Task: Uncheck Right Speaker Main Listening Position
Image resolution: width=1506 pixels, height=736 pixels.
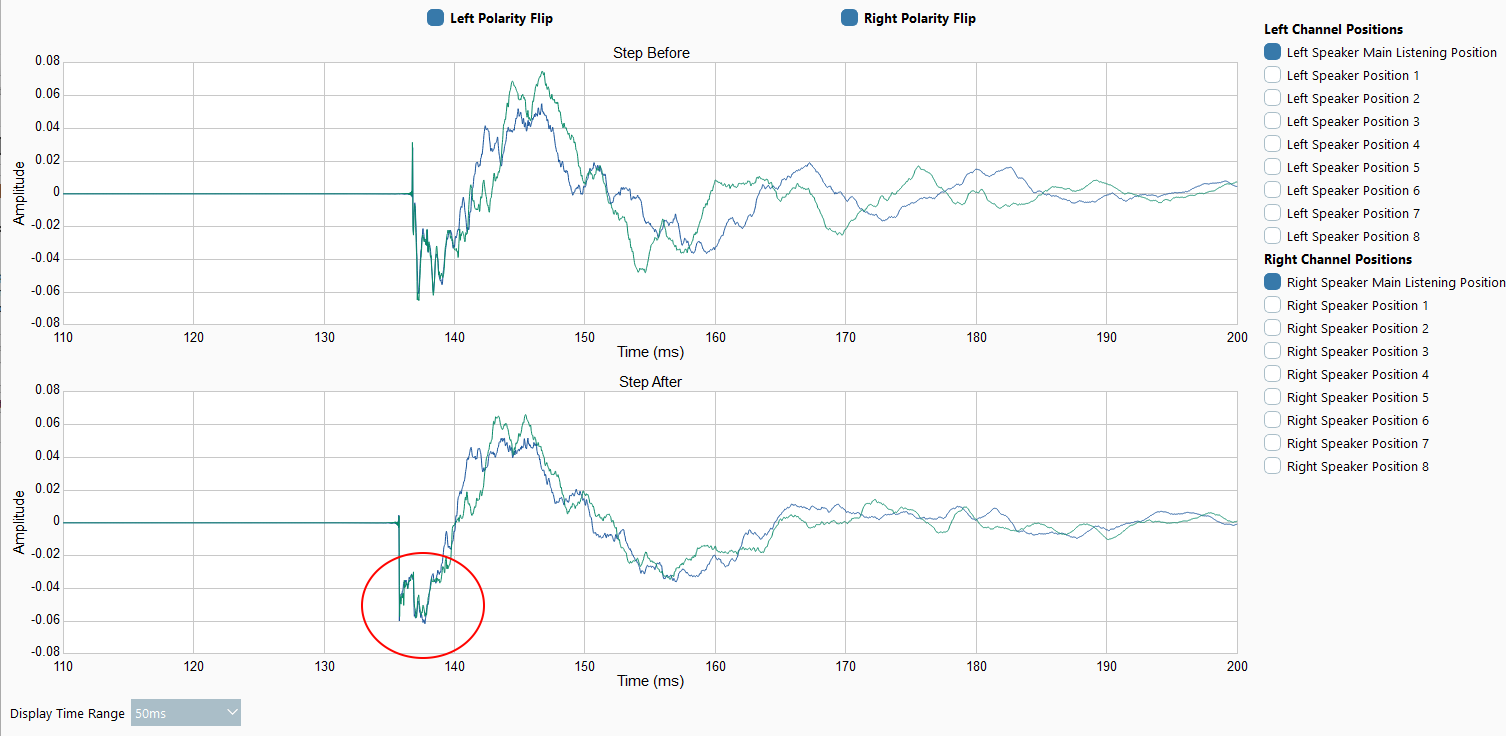Action: pos(1273,282)
